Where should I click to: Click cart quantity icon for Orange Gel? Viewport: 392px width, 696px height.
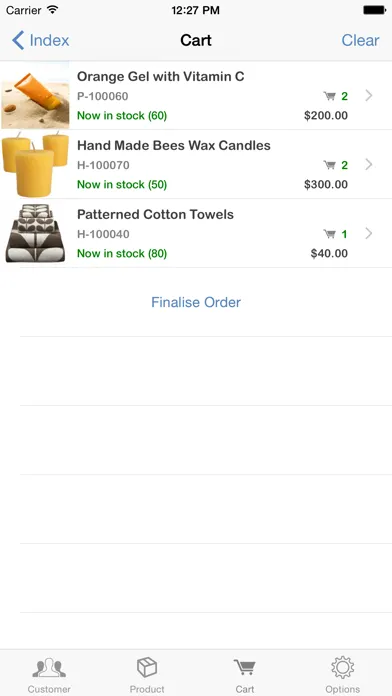coord(329,96)
